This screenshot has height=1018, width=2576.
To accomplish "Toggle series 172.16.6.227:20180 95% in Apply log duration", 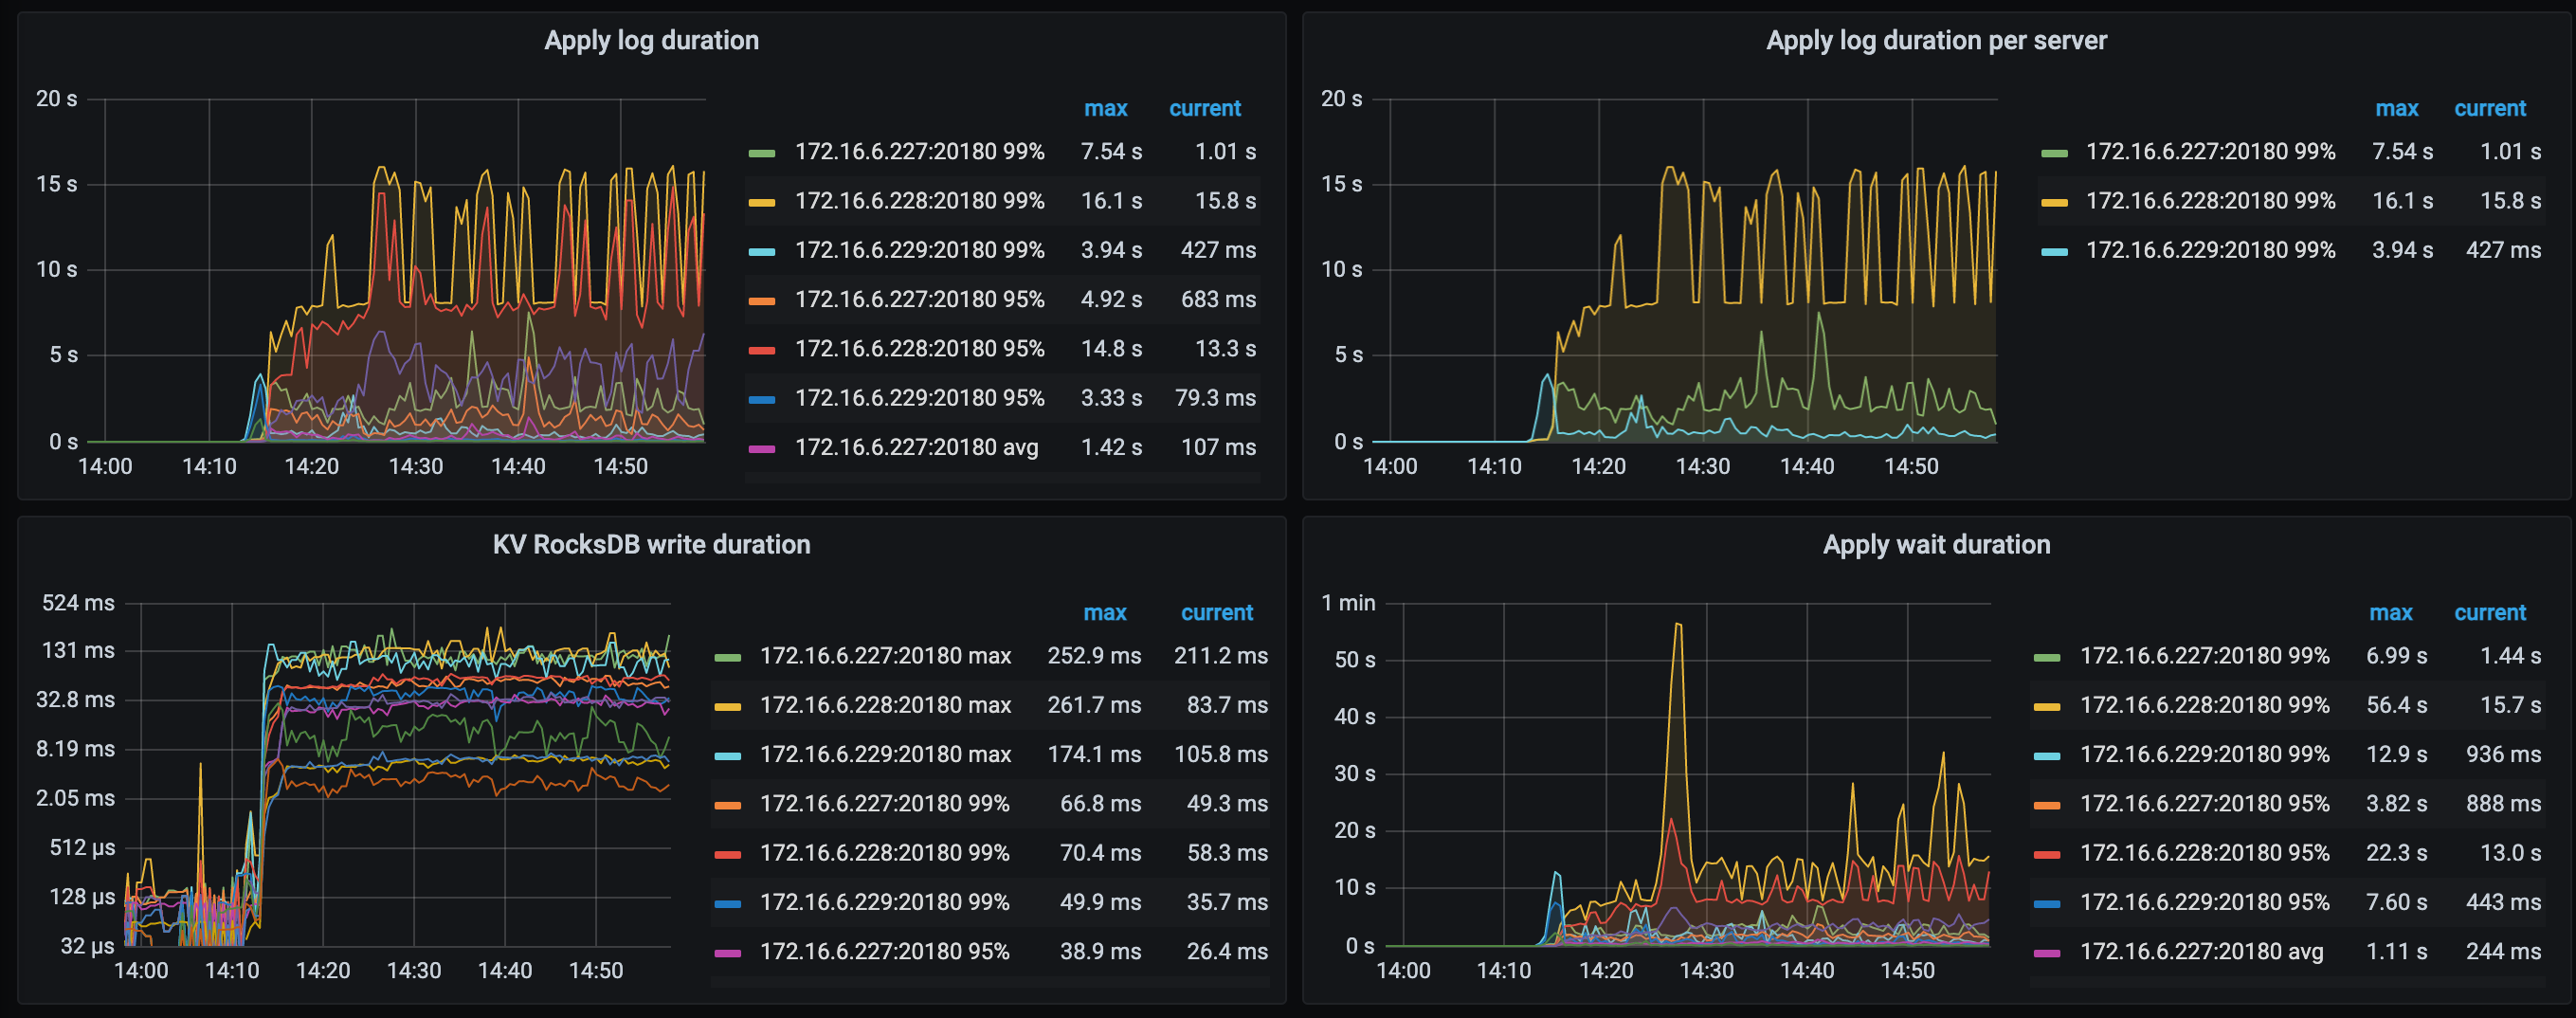I will point(919,299).
